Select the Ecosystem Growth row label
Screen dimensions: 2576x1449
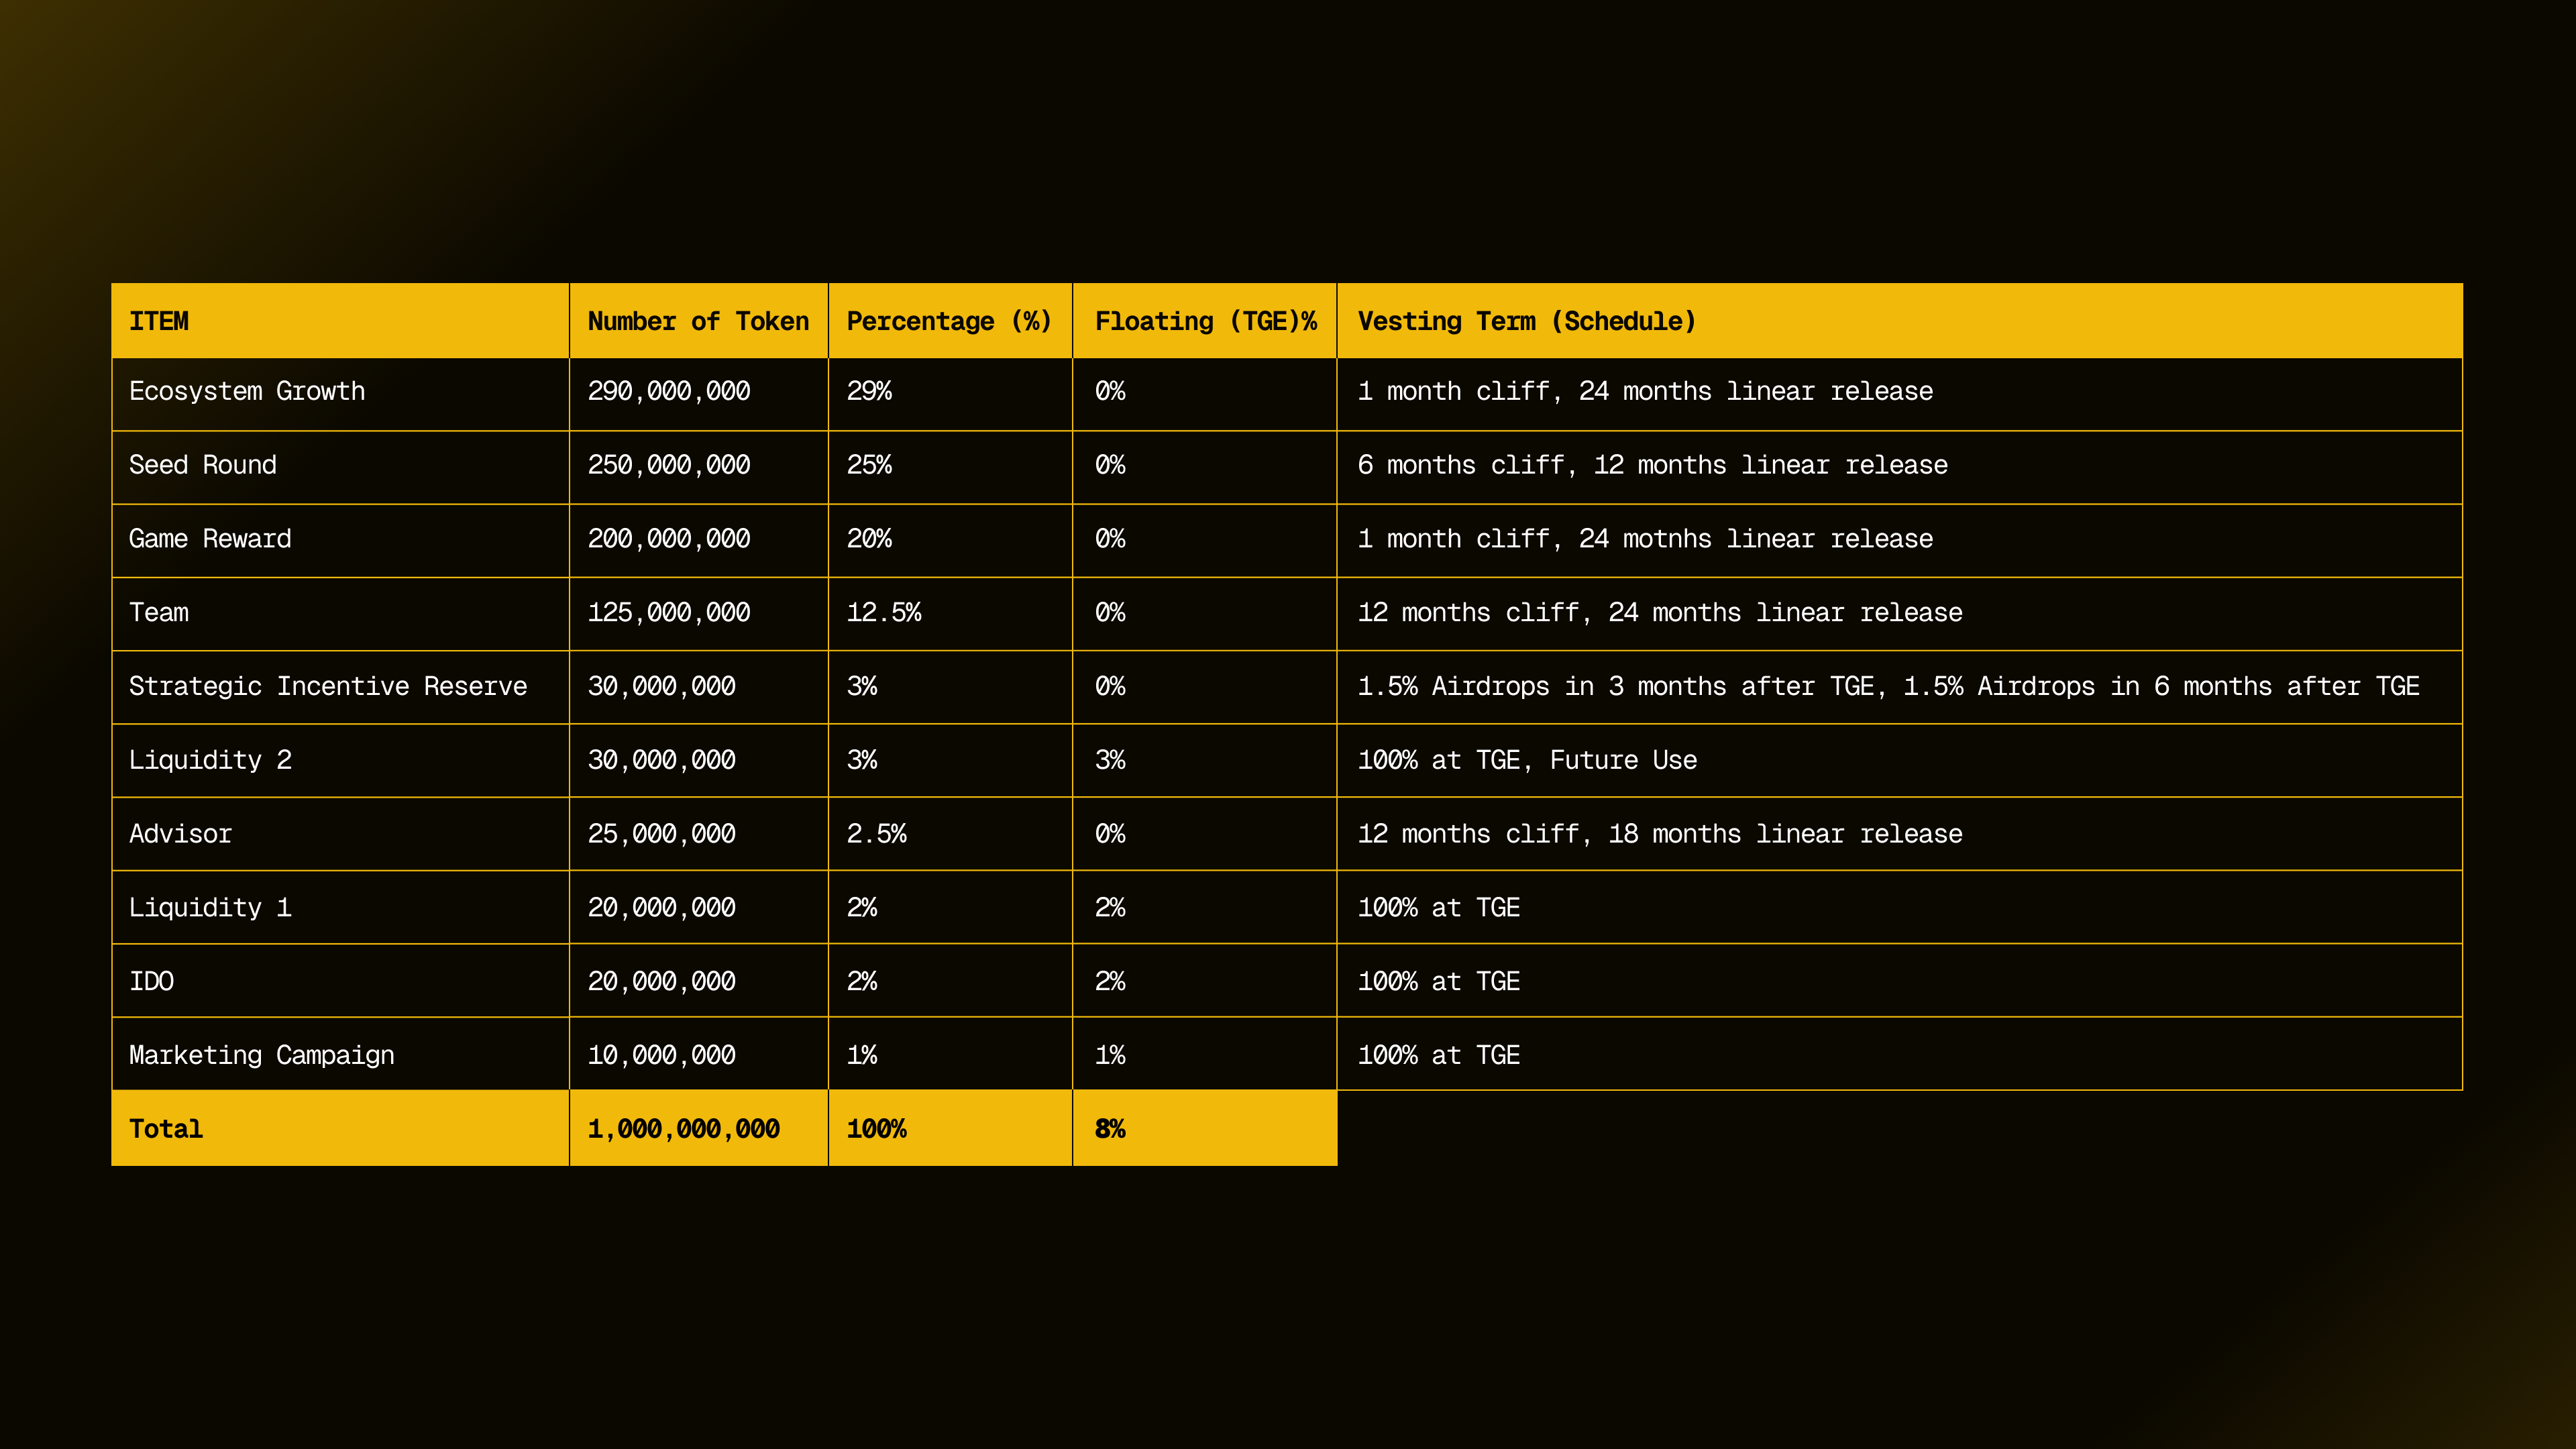coord(247,391)
